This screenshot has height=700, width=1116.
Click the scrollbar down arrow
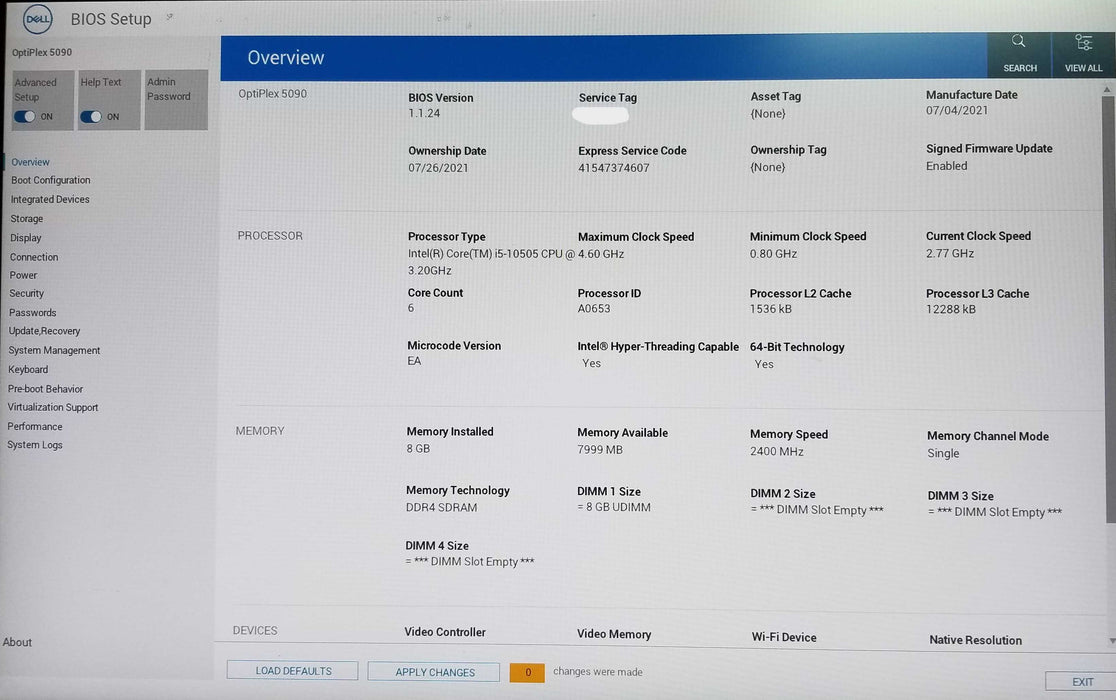pyautogui.click(x=1111, y=641)
